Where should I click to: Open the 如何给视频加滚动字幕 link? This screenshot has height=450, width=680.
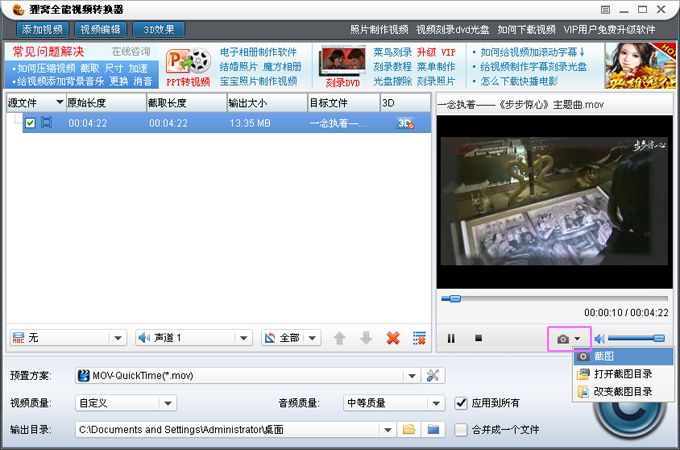point(532,52)
